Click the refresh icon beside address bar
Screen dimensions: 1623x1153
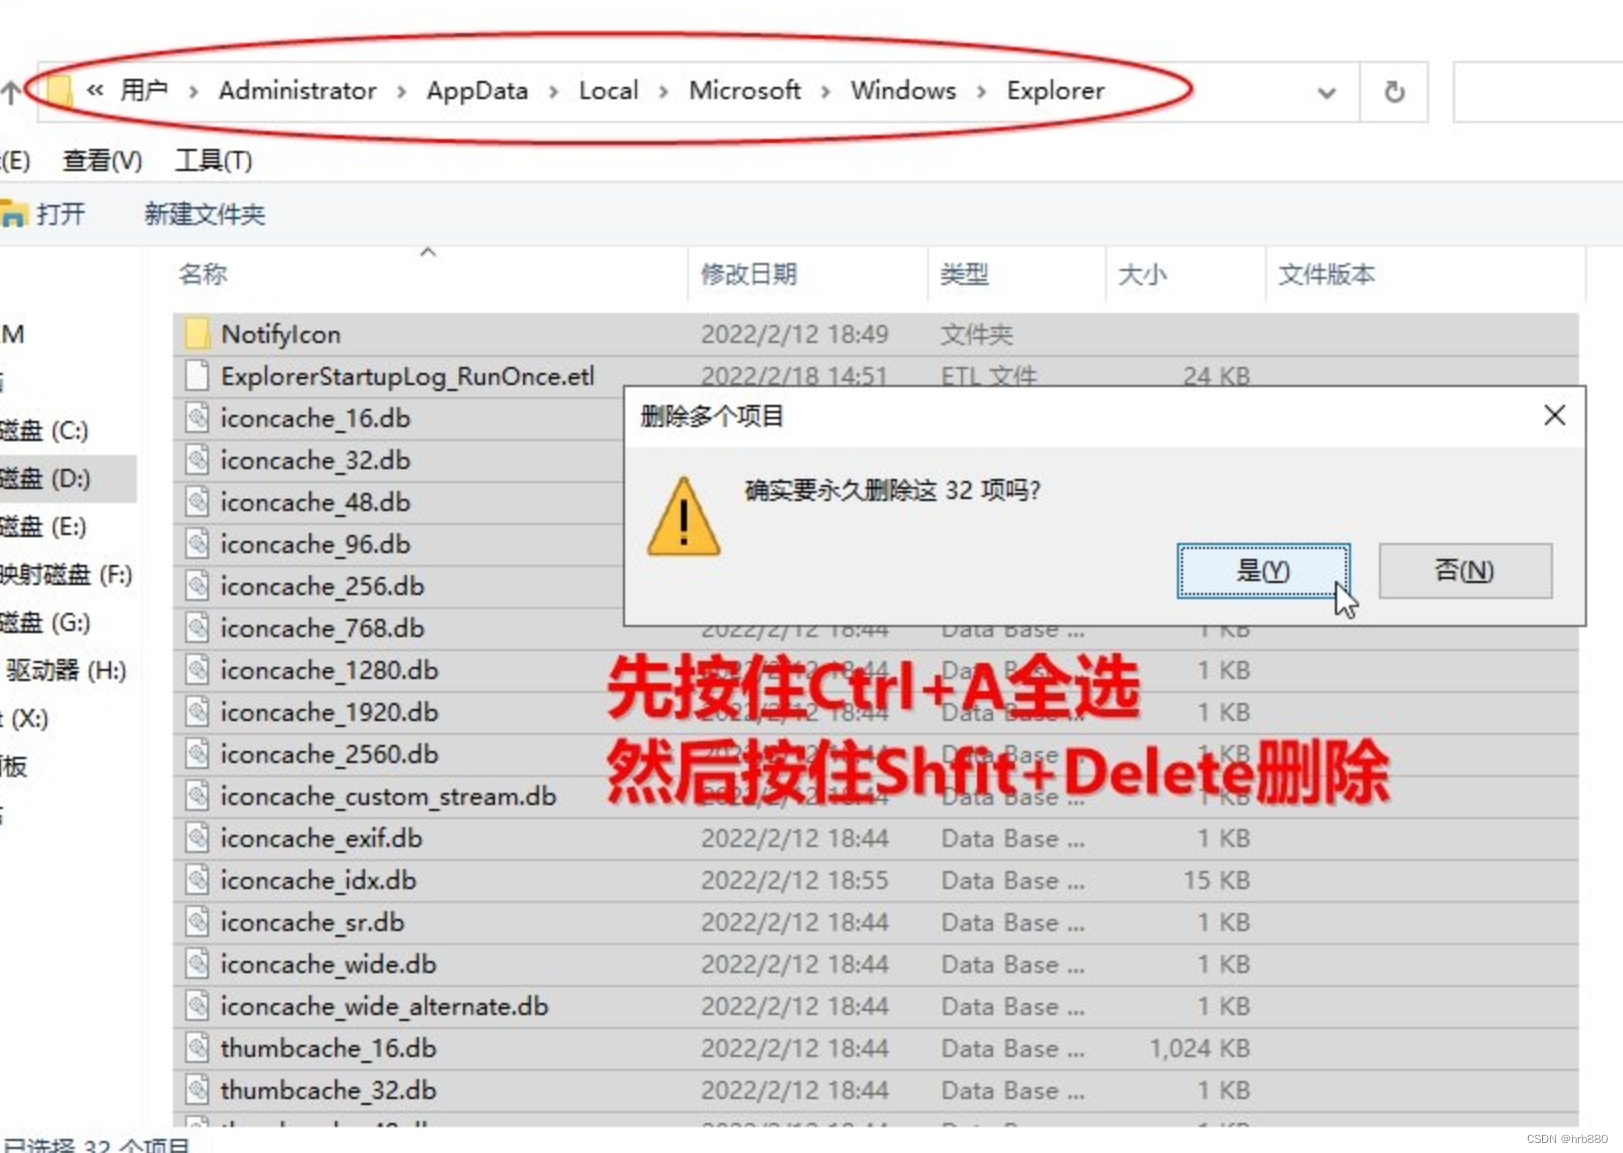click(1394, 92)
